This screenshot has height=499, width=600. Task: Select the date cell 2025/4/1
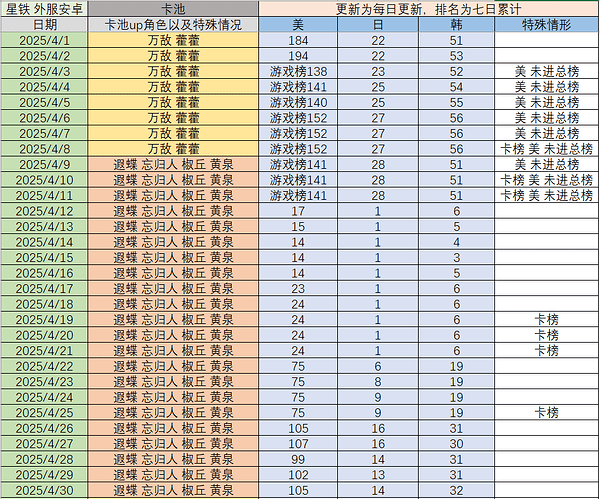pos(44,40)
